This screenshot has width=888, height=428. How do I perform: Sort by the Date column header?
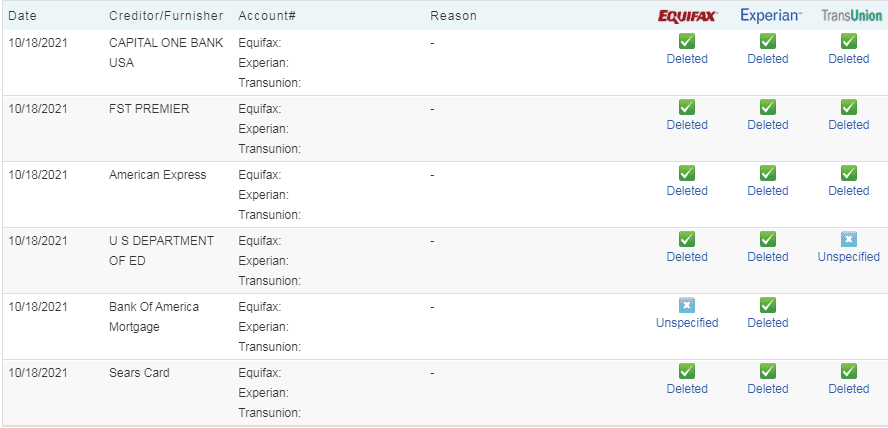click(22, 16)
